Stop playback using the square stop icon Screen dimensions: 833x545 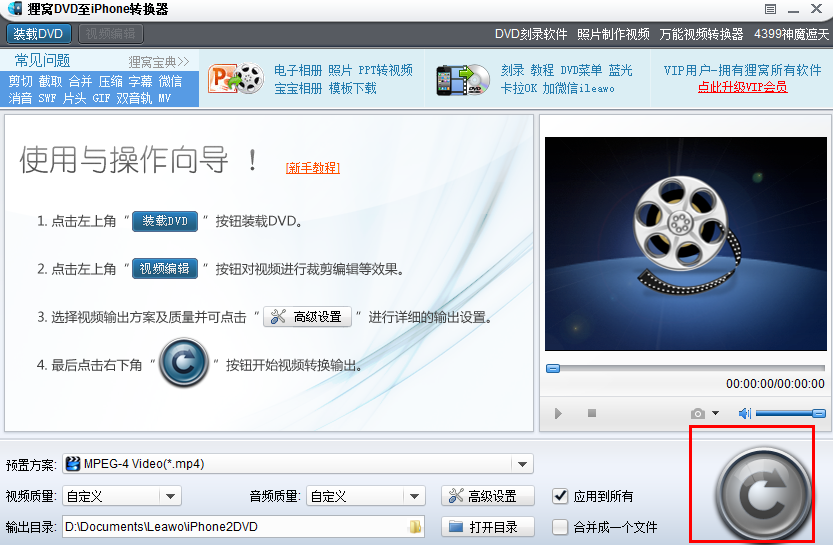[592, 413]
